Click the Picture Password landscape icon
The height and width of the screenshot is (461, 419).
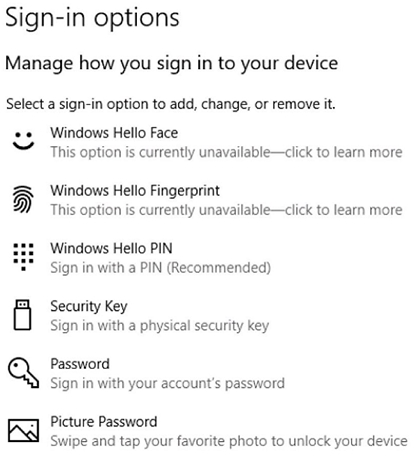coord(23,430)
